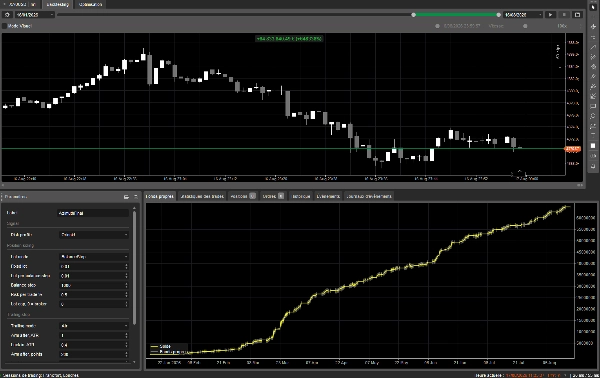Click the playback speed slider handle

pos(525,26)
